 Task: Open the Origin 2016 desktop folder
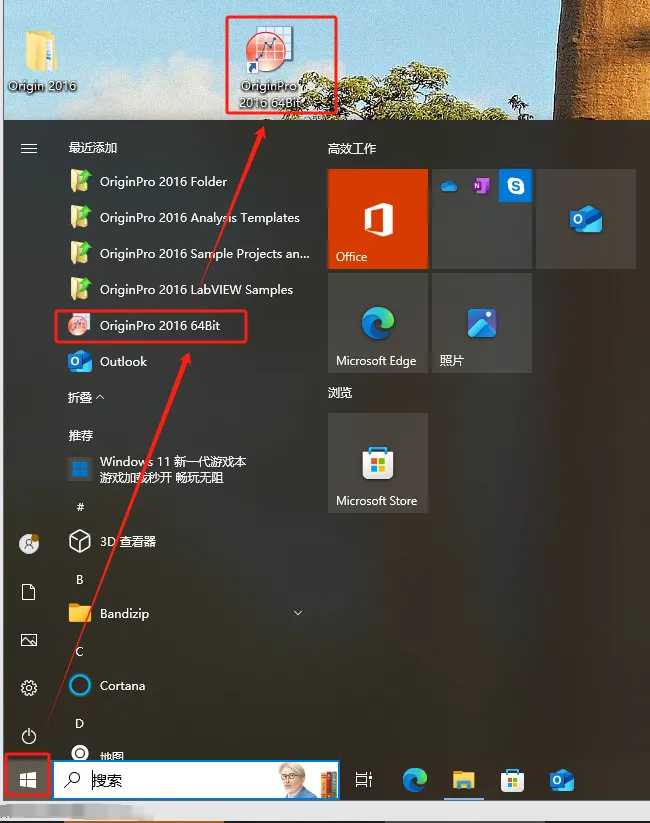point(42,61)
